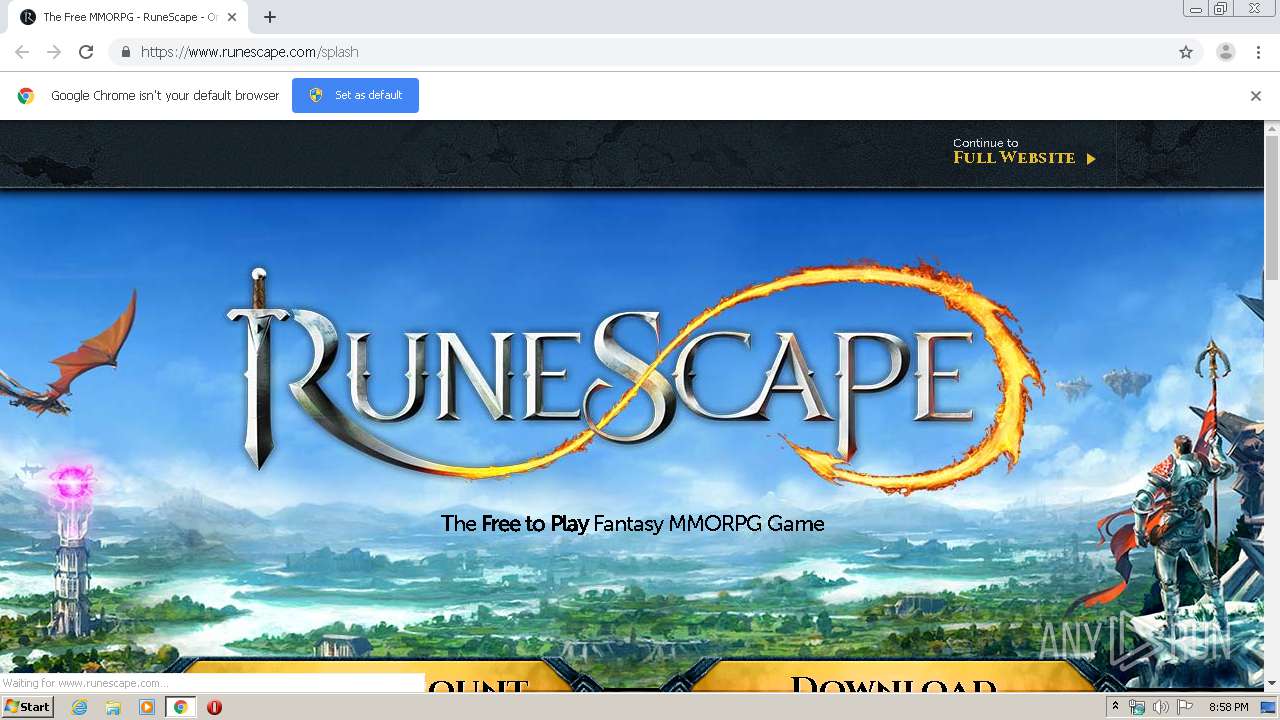
Task: Bookmark this page with the star
Action: point(1186,52)
